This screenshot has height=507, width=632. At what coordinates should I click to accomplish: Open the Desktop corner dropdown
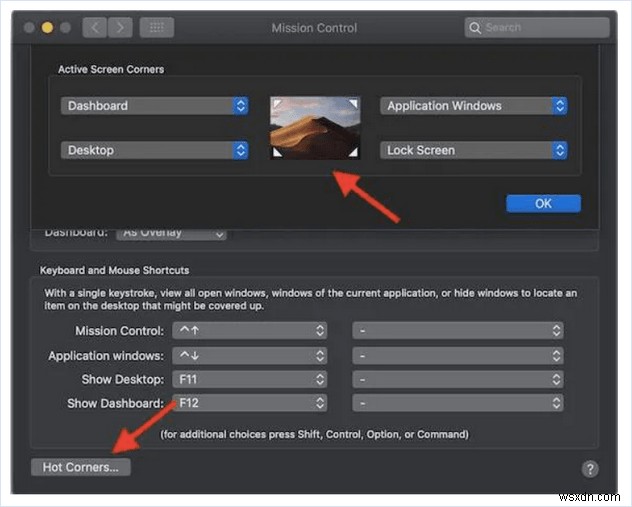click(154, 150)
